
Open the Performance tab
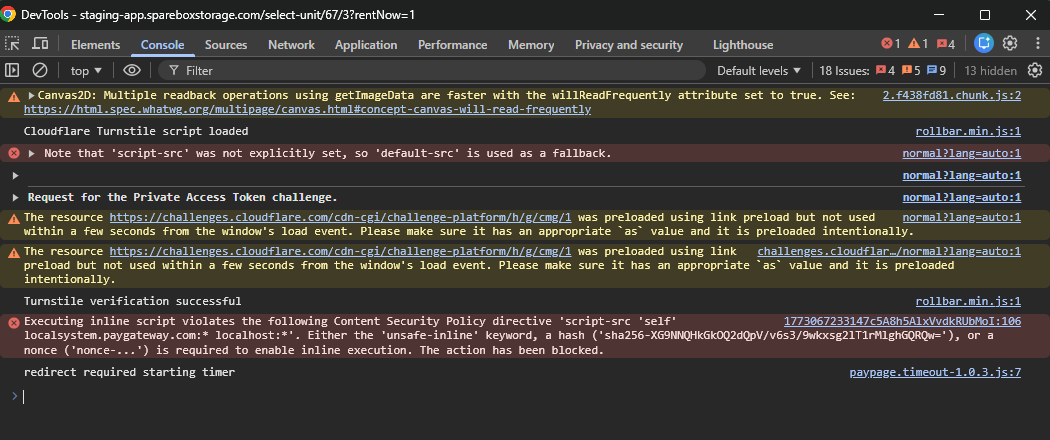click(453, 45)
